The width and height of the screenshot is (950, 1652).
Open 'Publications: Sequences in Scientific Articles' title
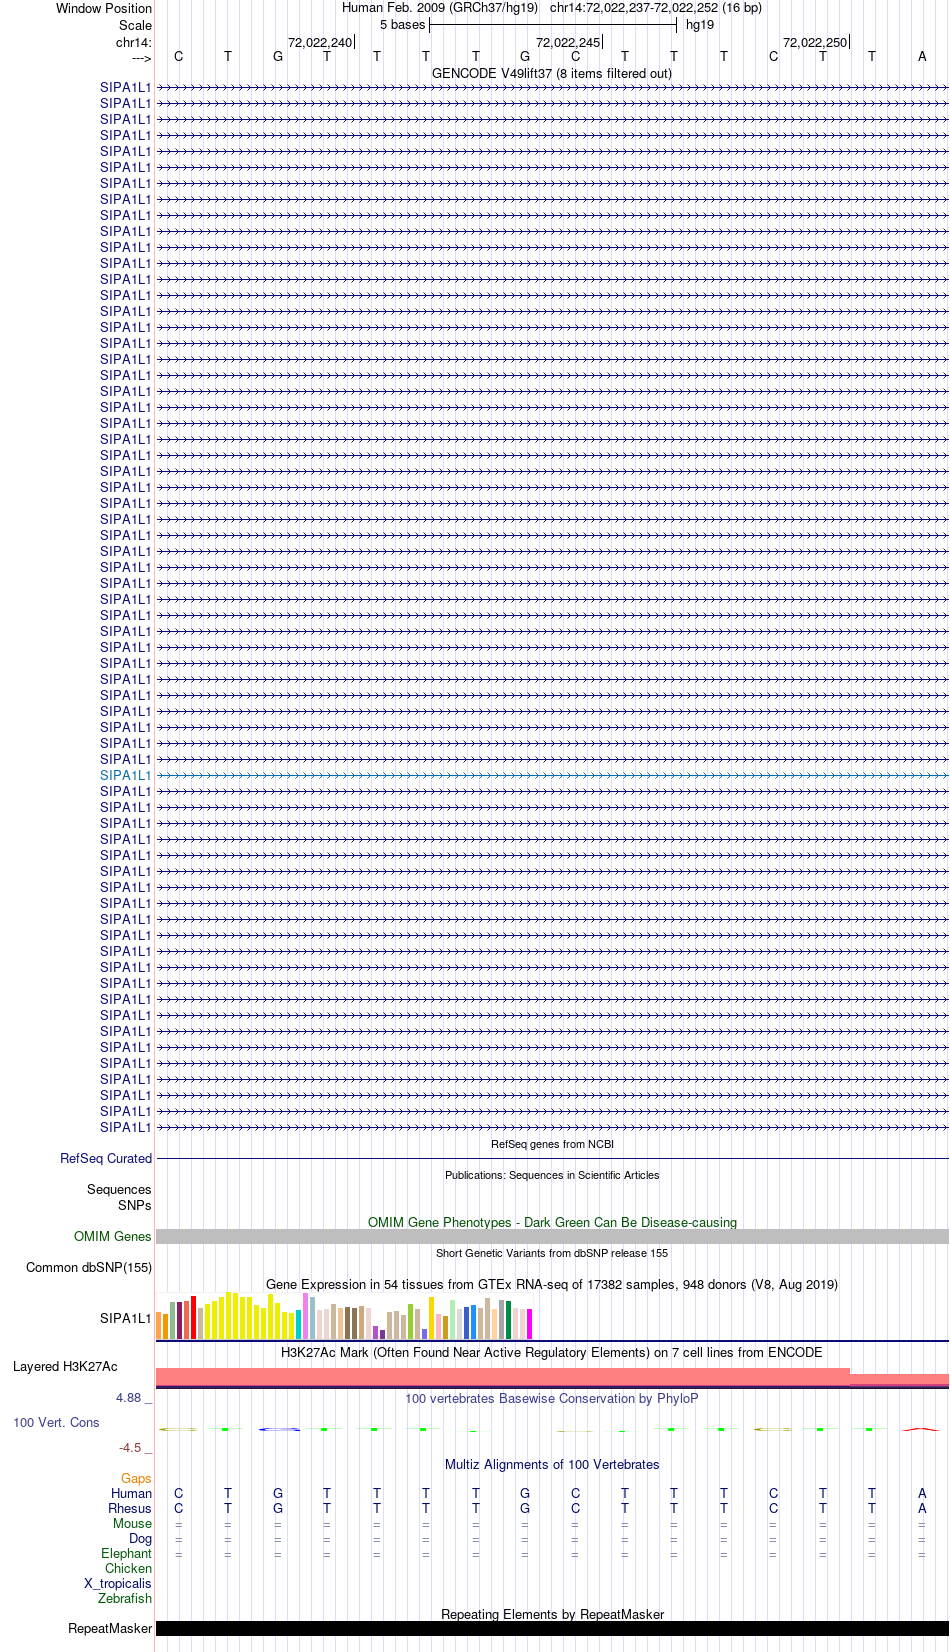(552, 1175)
